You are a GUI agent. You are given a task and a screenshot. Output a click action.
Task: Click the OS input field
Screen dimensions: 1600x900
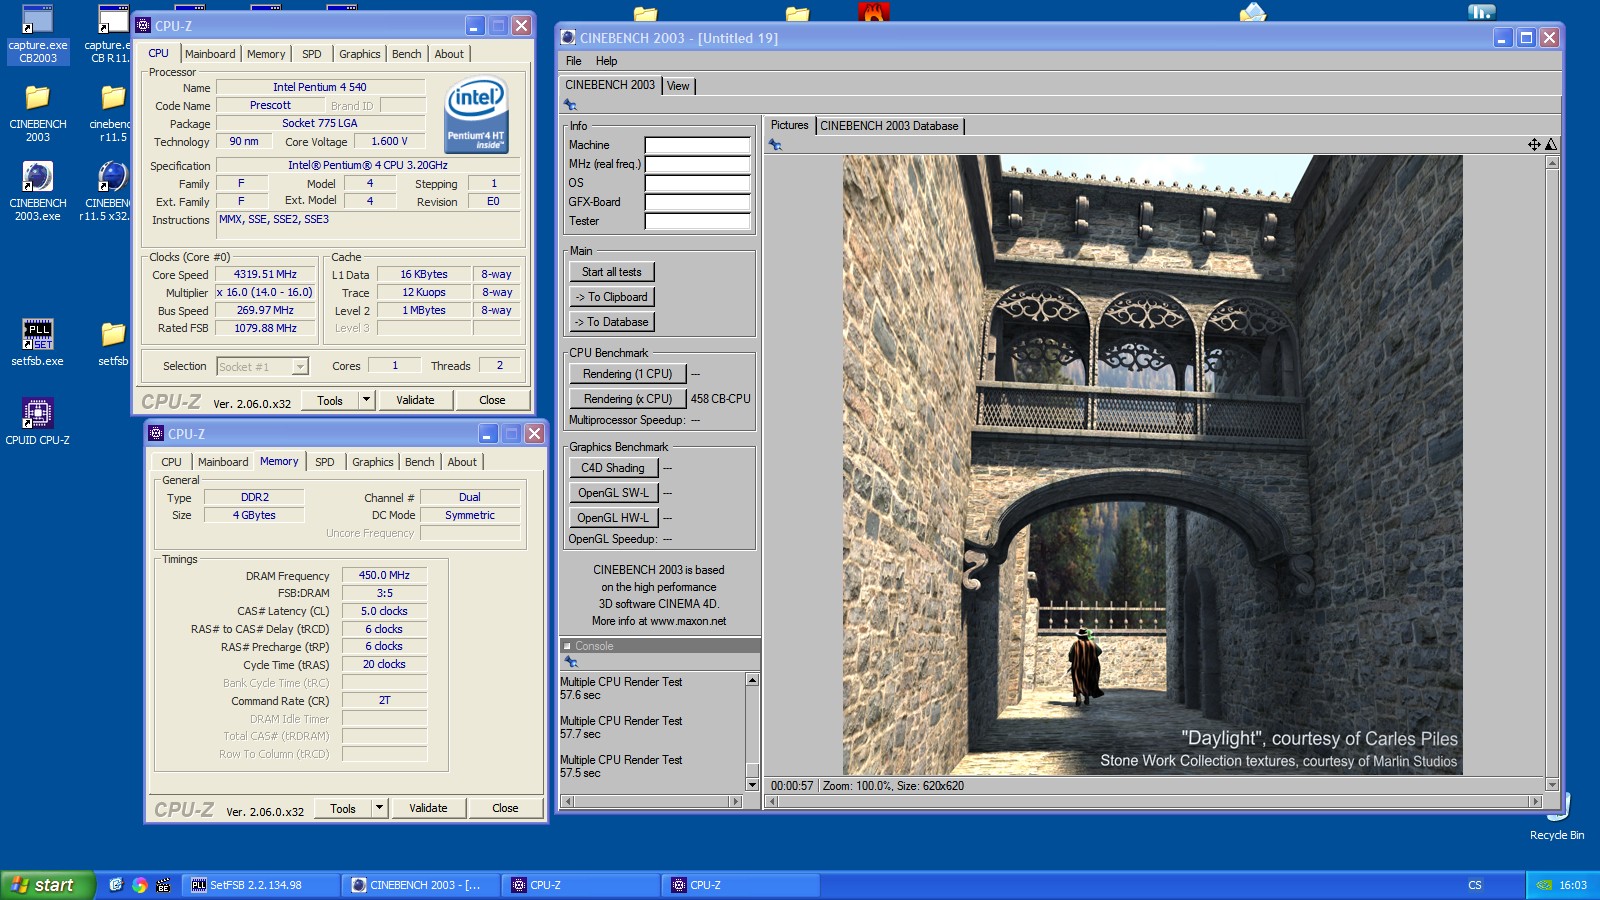pyautogui.click(x=697, y=183)
